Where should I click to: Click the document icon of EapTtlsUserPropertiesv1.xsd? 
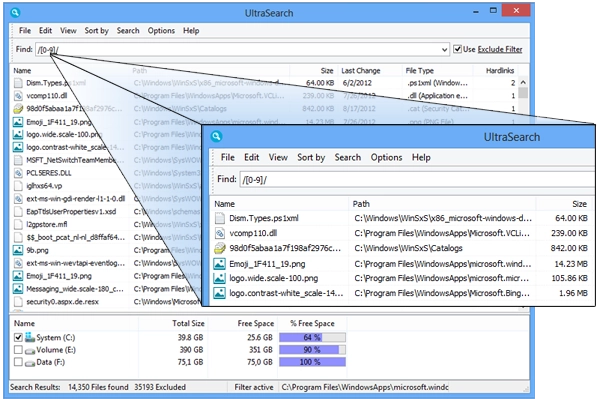pos(18,212)
